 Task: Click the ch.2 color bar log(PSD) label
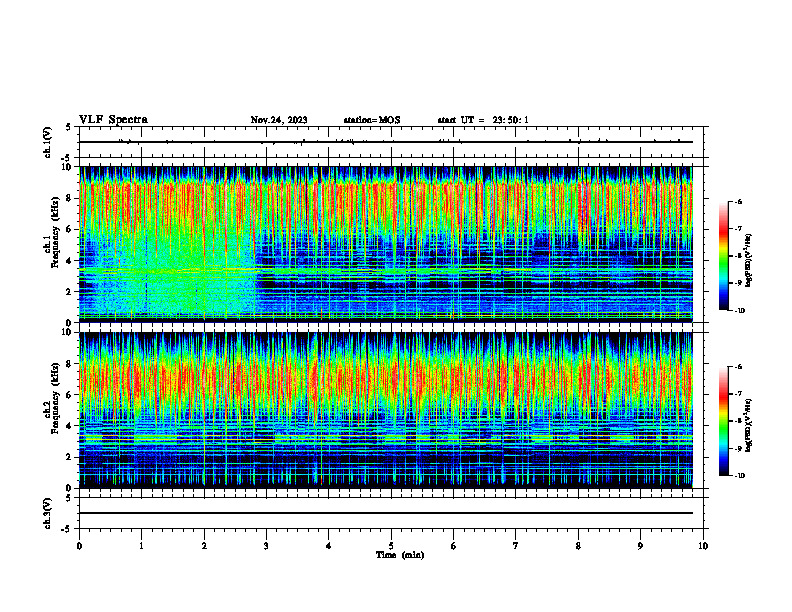(x=749, y=425)
